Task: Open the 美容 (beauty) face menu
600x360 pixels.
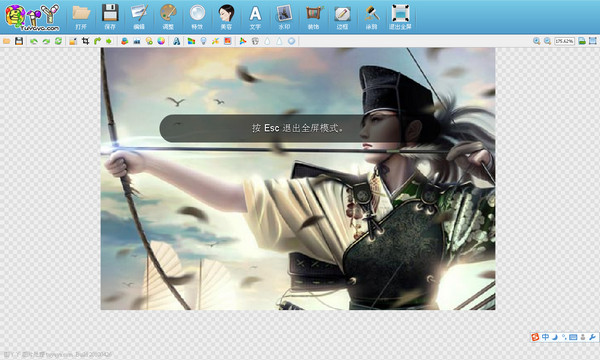Action: click(226, 17)
